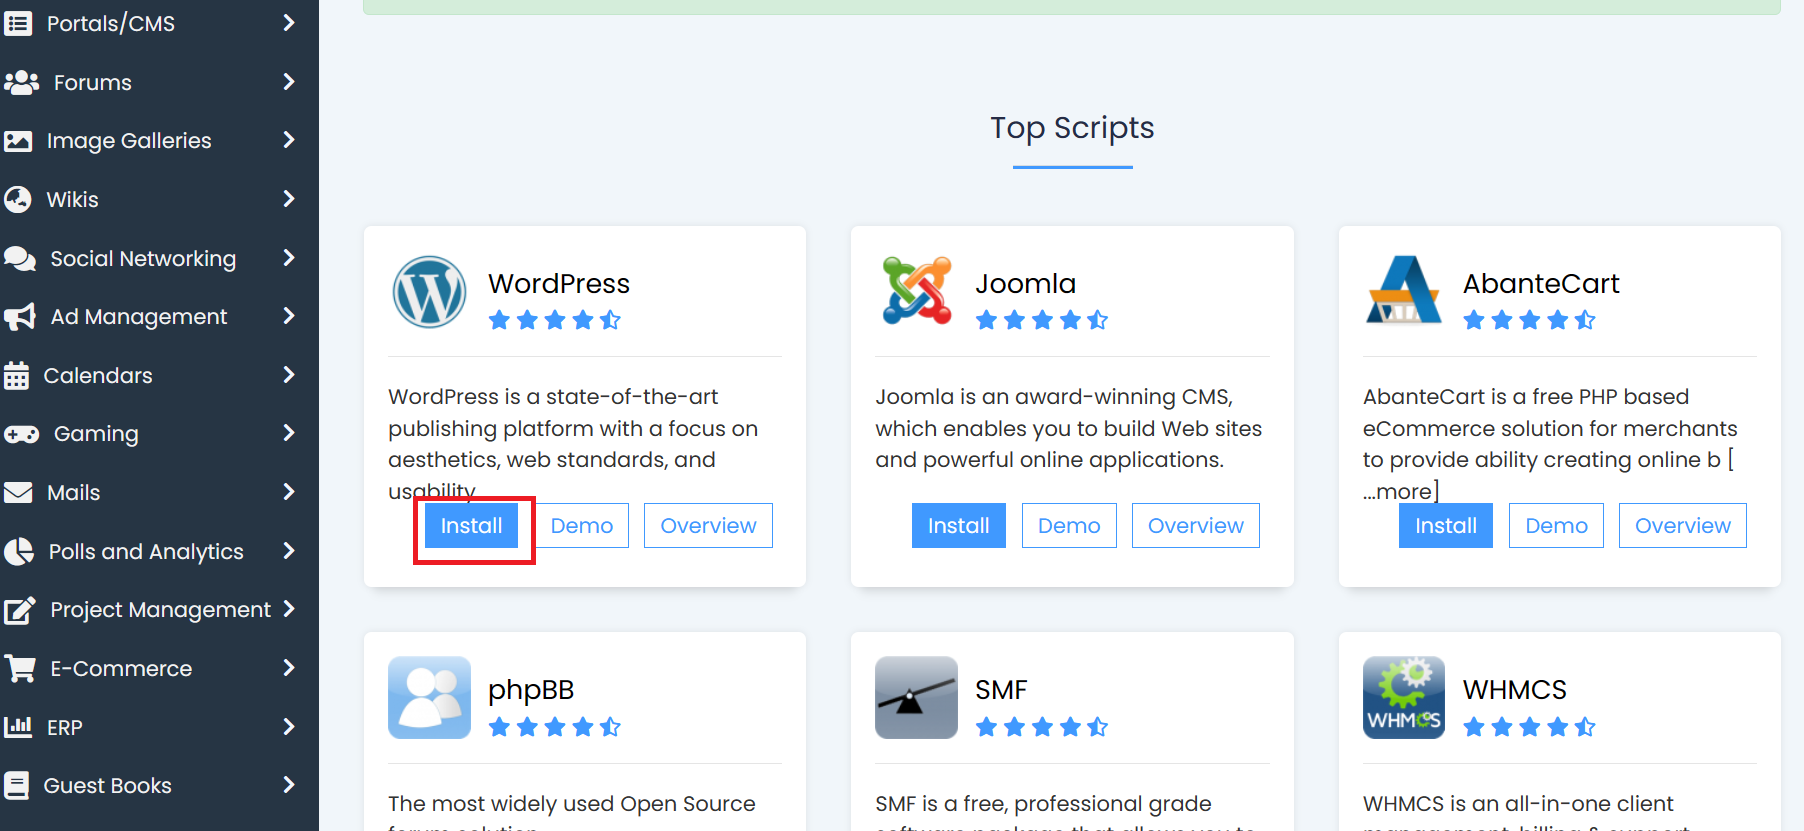Click the WordPress logo
Screen dimensions: 1804x831
click(429, 292)
